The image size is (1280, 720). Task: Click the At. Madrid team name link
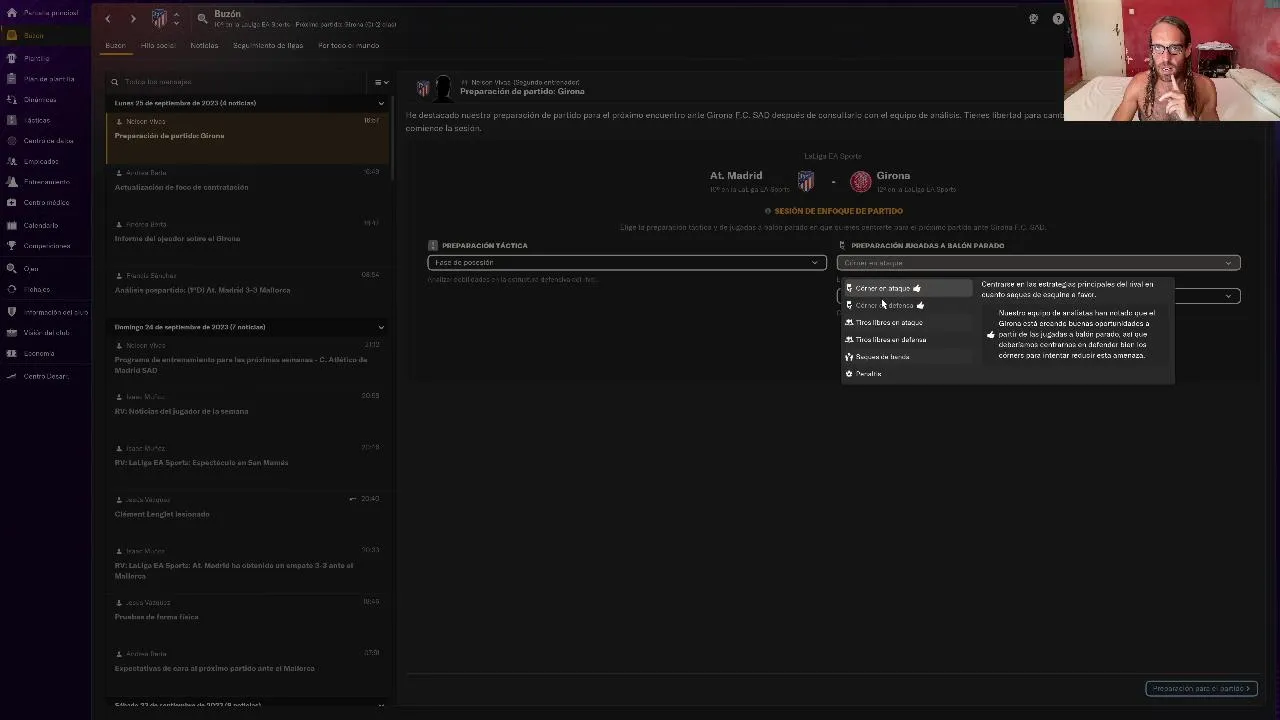736,176
